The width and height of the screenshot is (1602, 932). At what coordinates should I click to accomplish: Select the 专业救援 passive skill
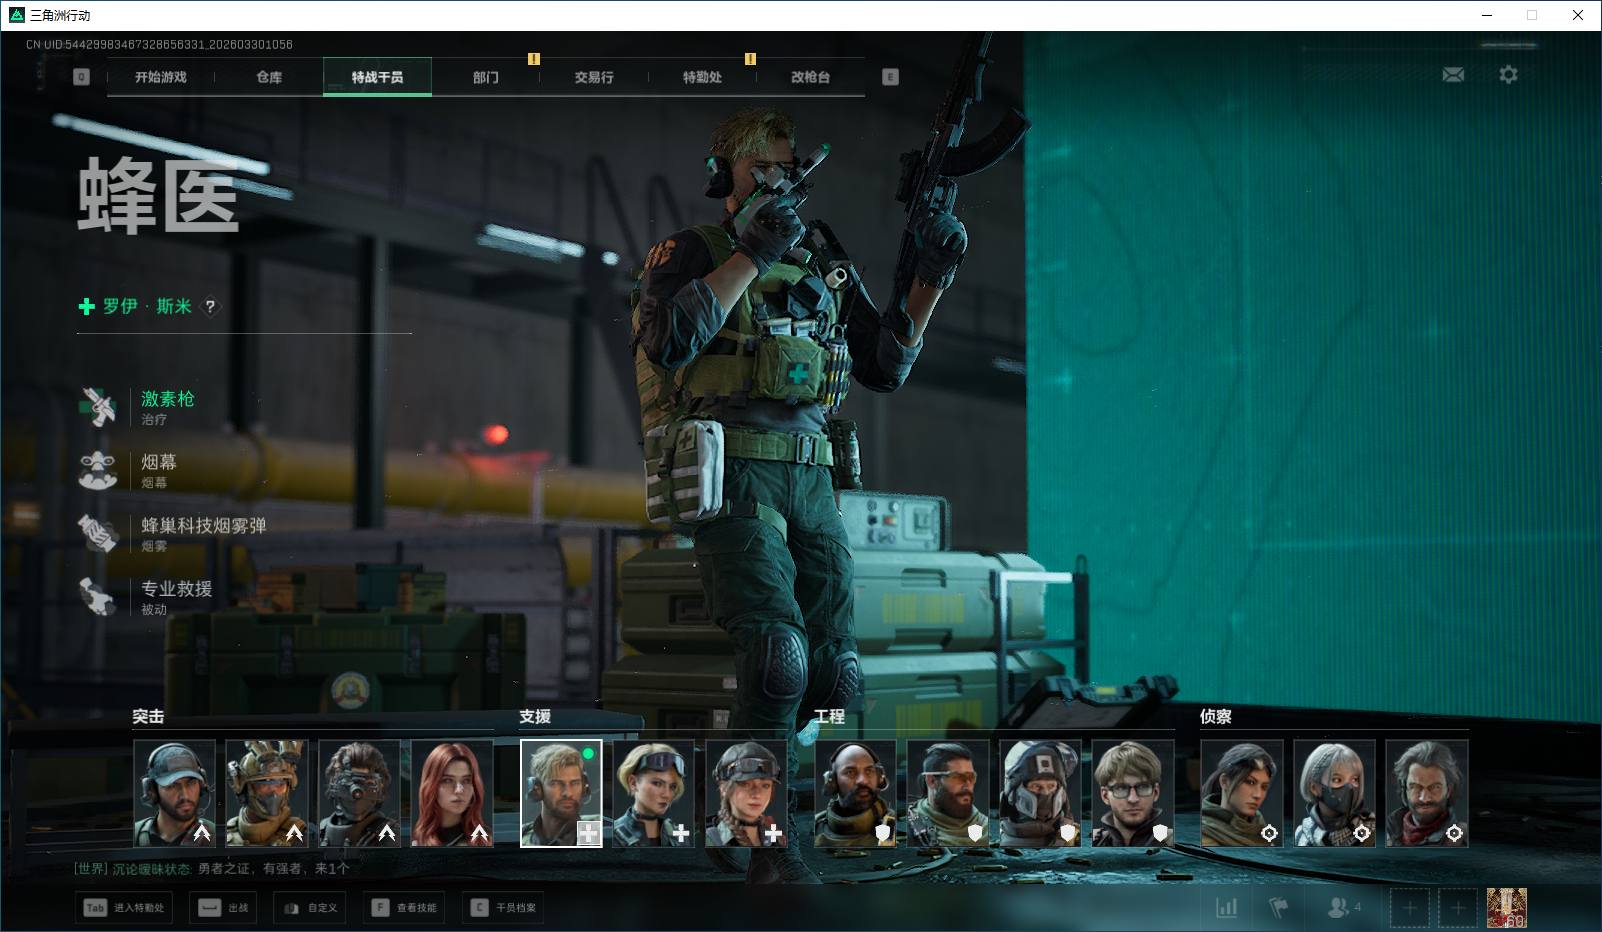point(146,596)
